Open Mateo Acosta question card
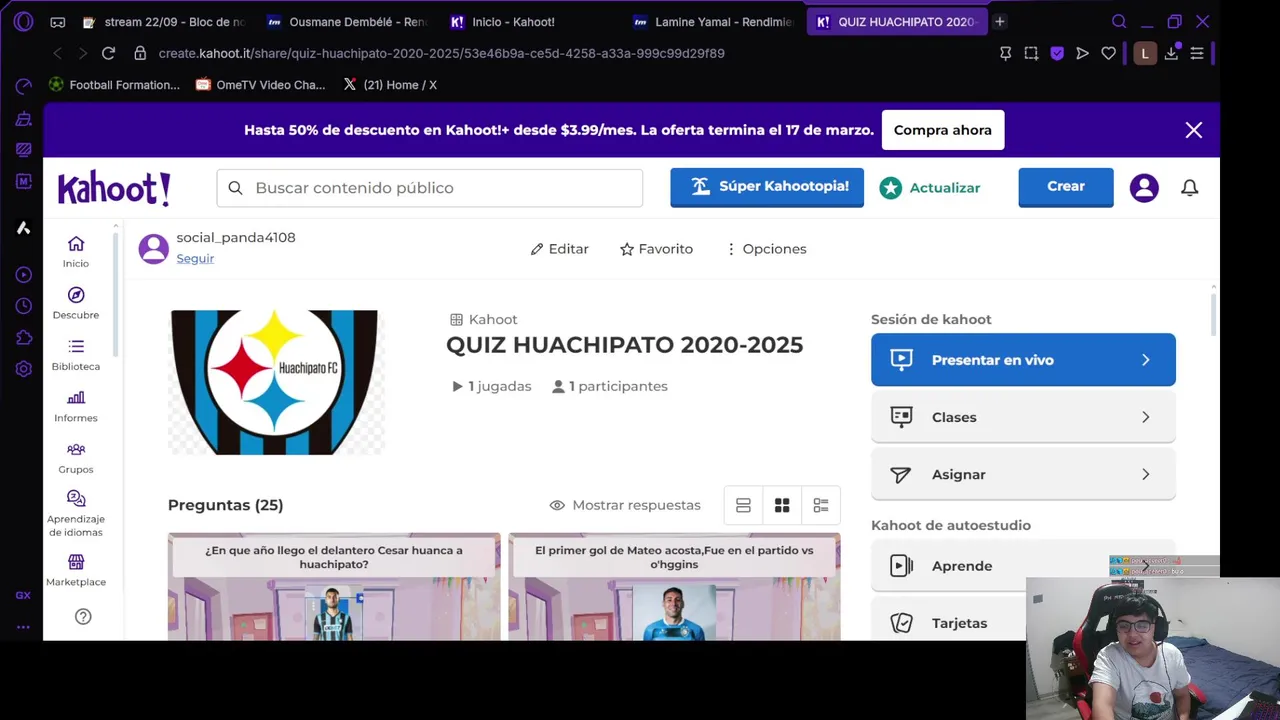The width and height of the screenshot is (1280, 720). pos(674,587)
